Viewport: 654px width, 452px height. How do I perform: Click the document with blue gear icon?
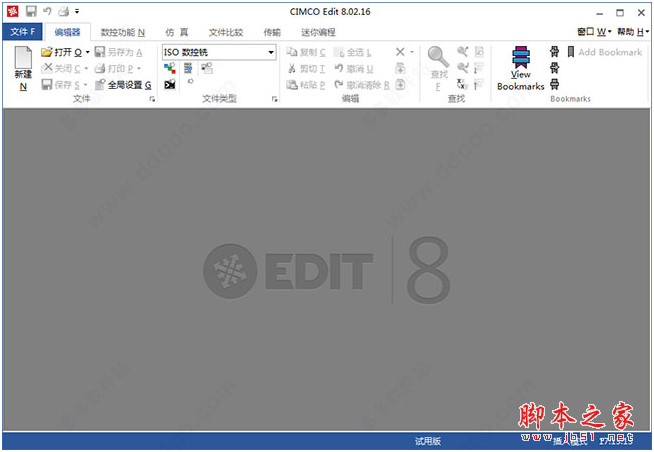(188, 68)
